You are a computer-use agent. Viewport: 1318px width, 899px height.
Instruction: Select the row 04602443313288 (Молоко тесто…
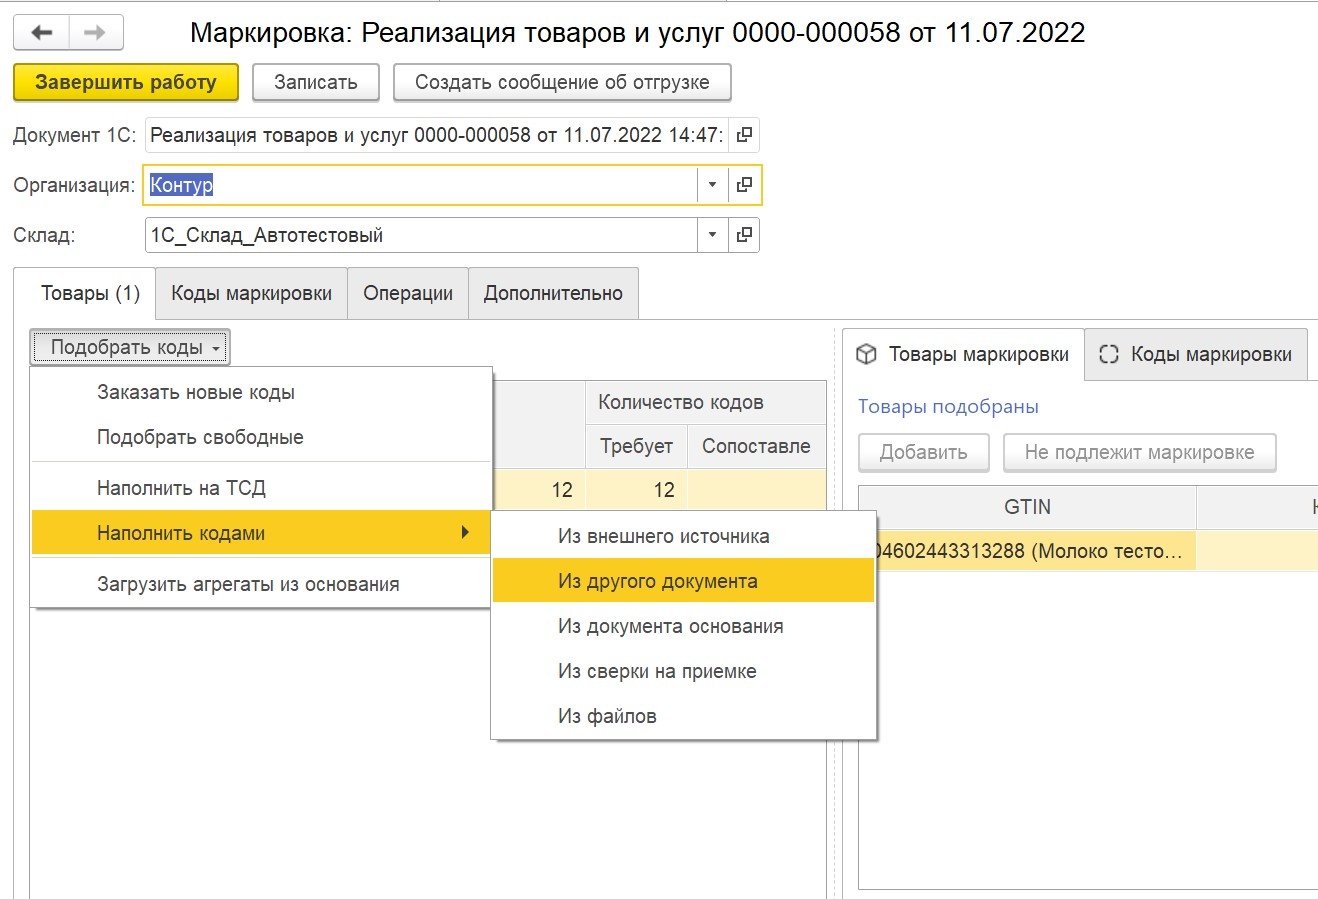coord(1027,551)
